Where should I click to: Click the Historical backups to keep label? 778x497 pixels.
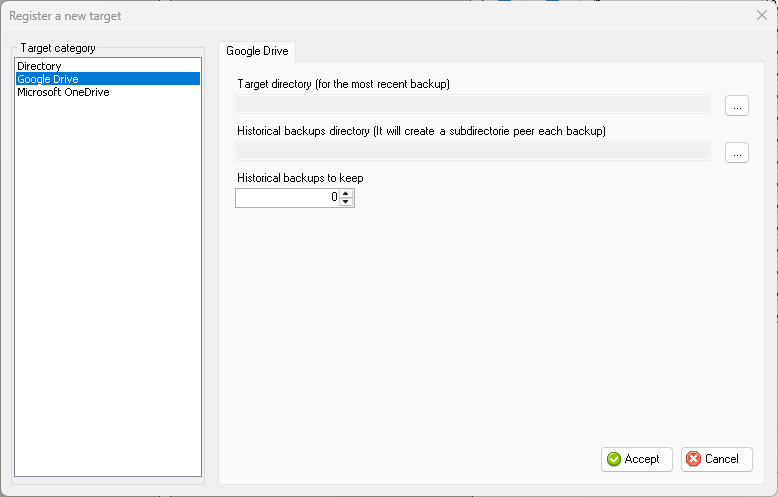click(300, 178)
